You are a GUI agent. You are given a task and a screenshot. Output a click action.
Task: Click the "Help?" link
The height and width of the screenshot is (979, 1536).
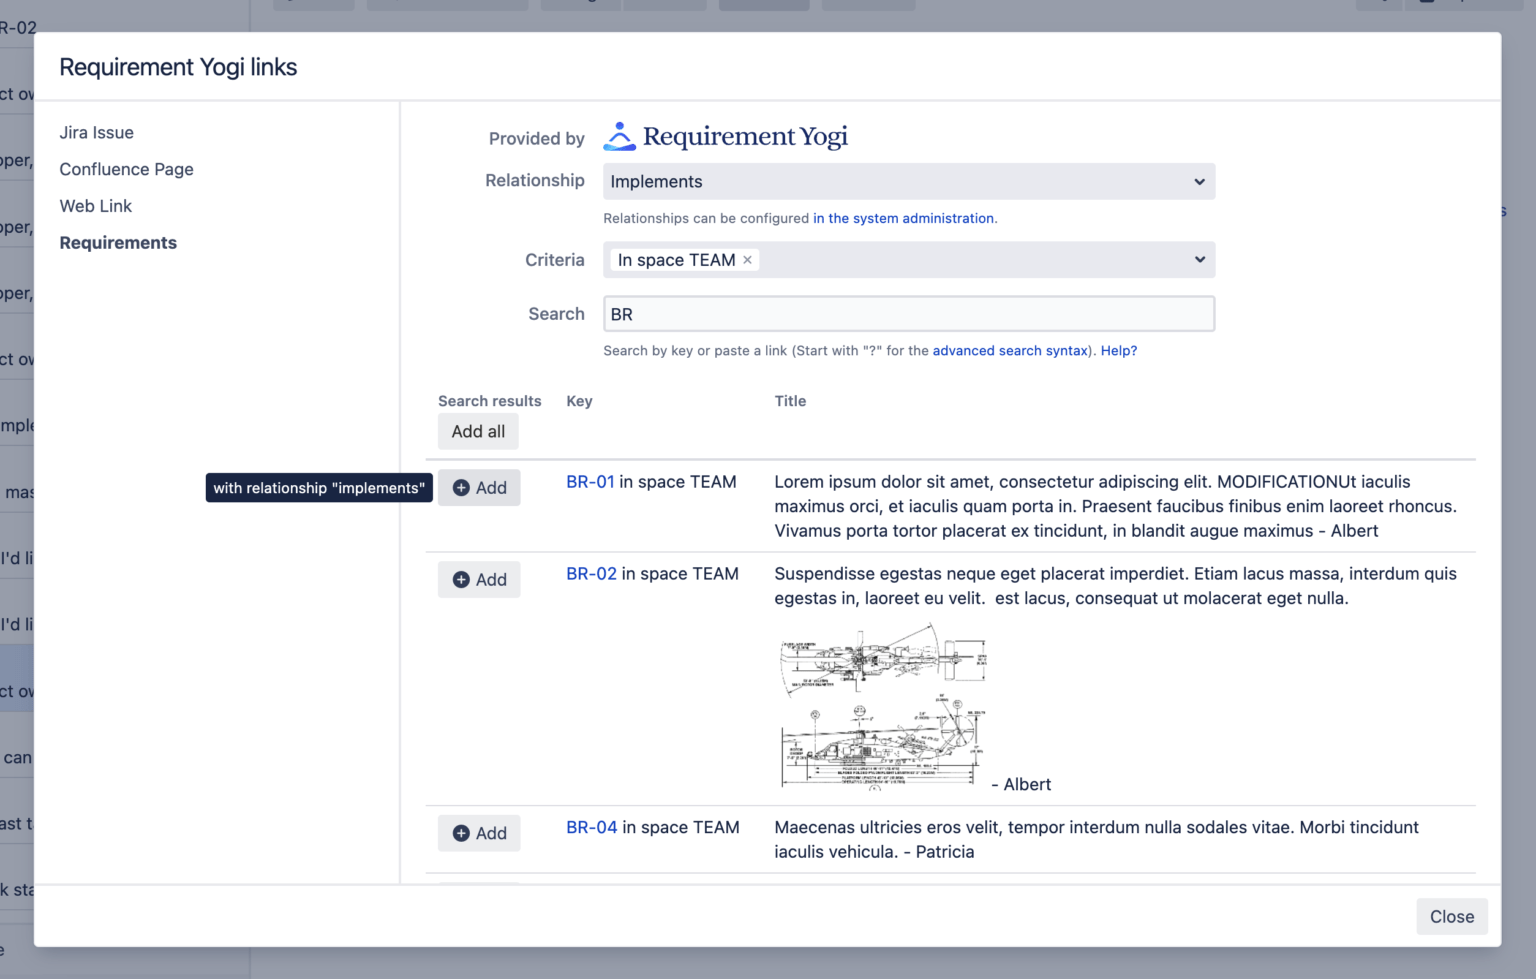pos(1118,350)
